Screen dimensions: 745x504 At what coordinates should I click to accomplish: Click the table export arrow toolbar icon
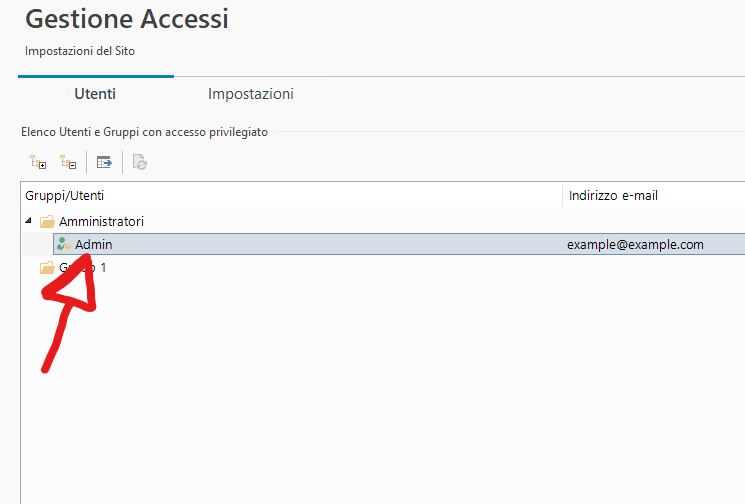click(x=104, y=162)
